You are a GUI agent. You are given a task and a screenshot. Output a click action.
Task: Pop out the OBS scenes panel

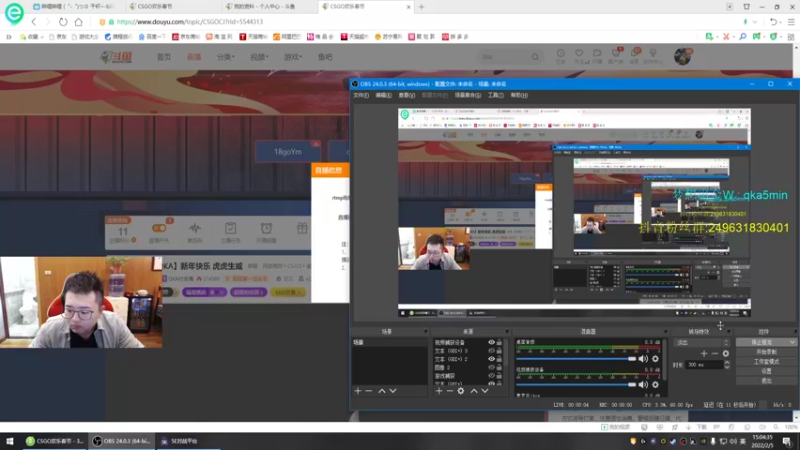[x=425, y=332]
